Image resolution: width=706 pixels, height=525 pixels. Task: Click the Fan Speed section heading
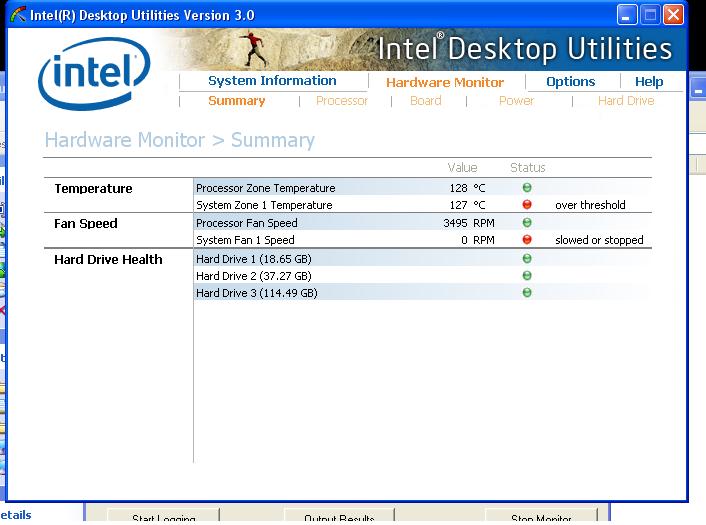[x=86, y=223]
